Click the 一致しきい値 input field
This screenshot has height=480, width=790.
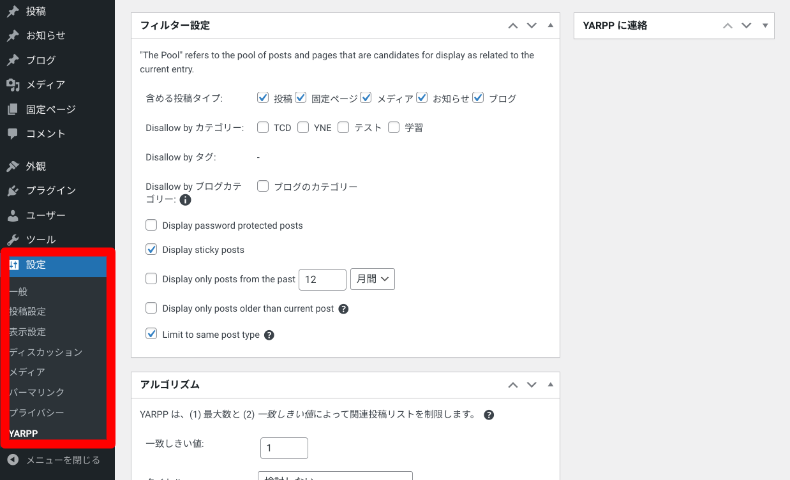(x=284, y=448)
